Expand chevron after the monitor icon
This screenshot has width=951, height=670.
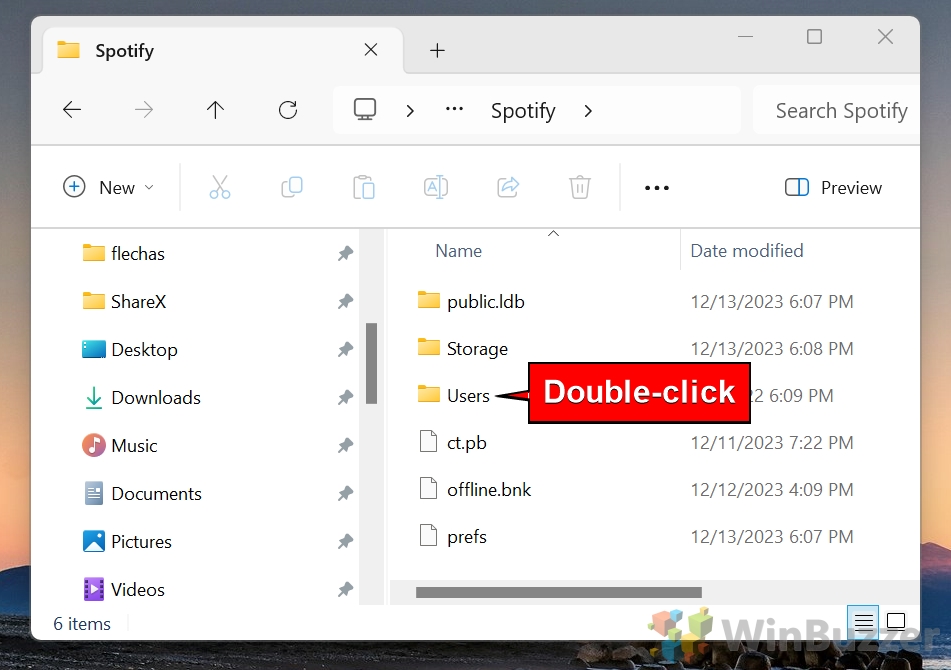(x=410, y=111)
